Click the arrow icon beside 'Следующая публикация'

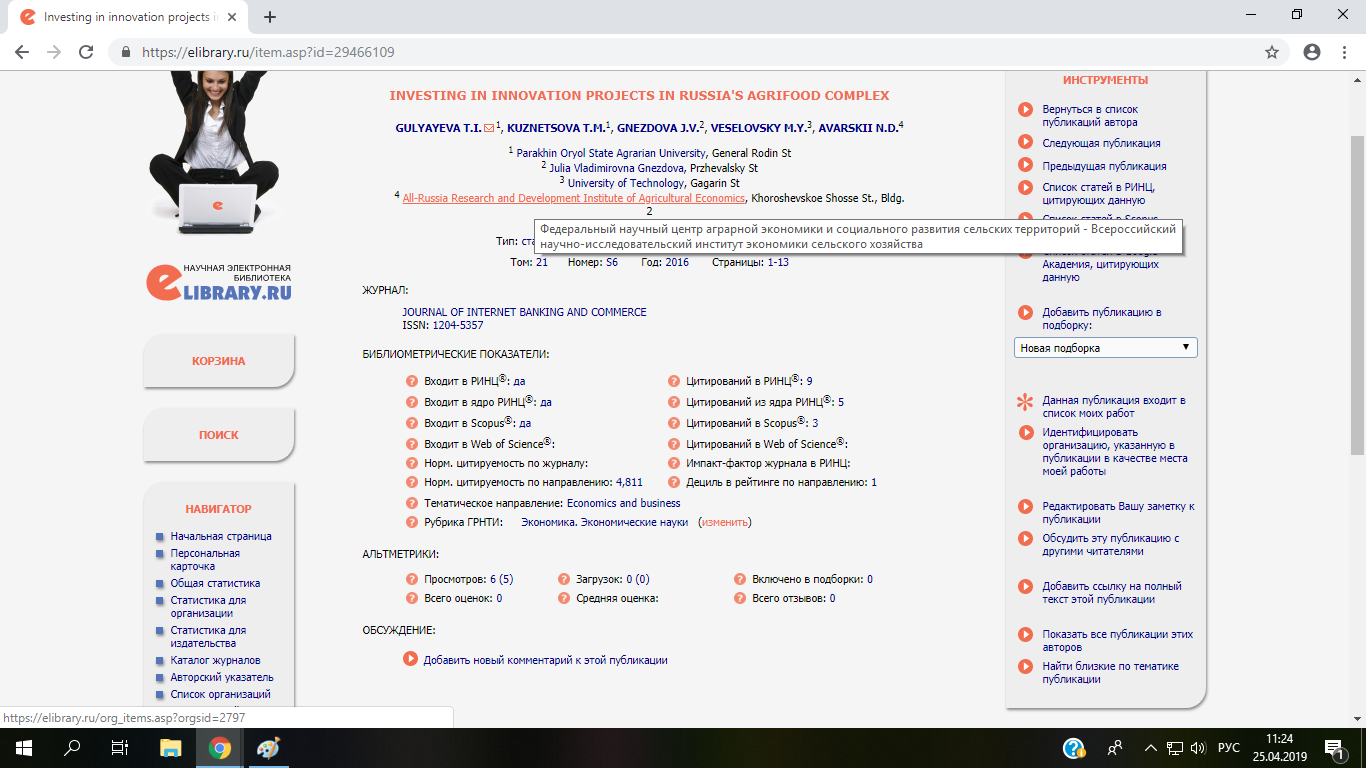point(1025,143)
